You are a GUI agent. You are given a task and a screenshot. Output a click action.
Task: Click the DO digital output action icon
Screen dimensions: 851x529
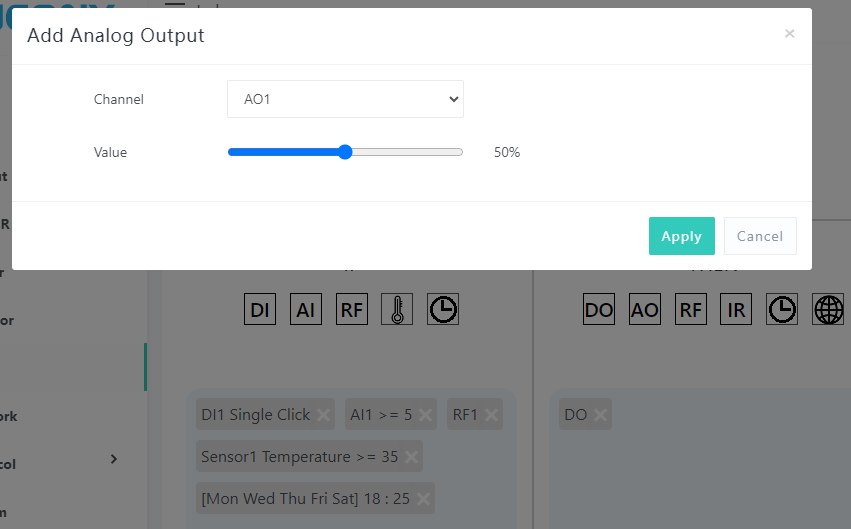pyautogui.click(x=599, y=310)
